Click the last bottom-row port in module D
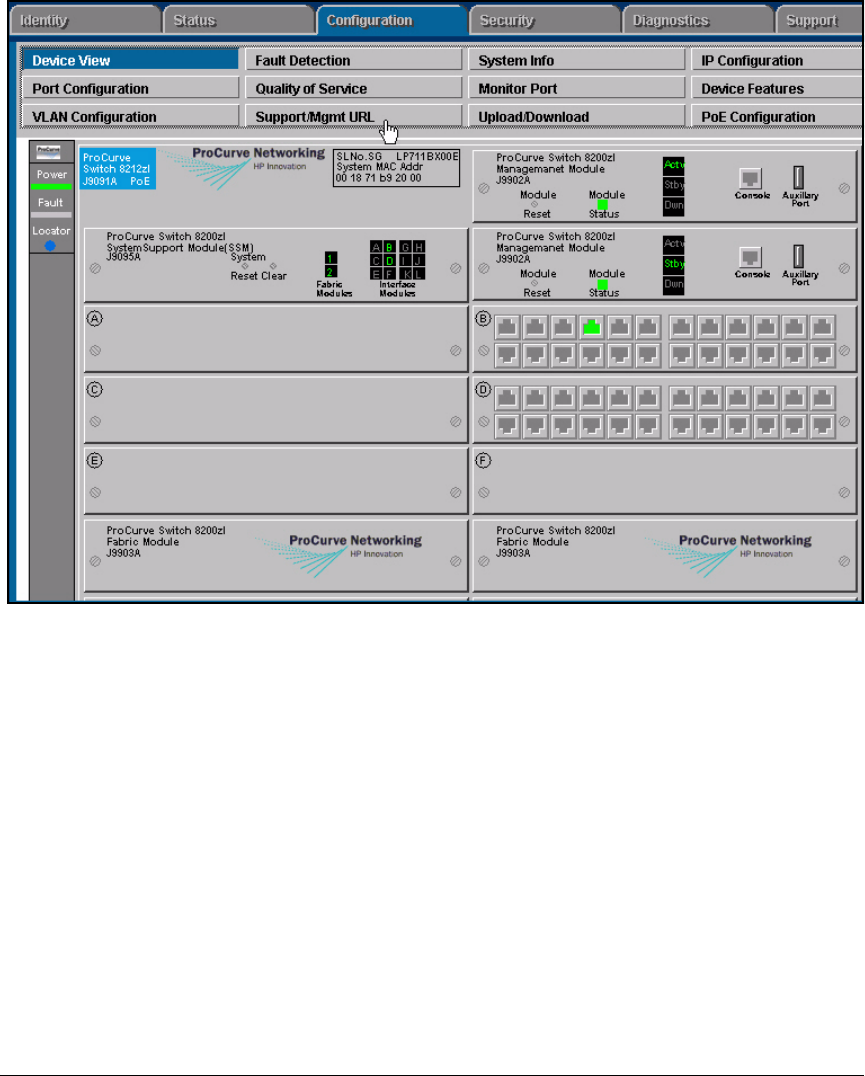Image resolution: width=865 pixels, height=1076 pixels. pyautogui.click(x=822, y=425)
